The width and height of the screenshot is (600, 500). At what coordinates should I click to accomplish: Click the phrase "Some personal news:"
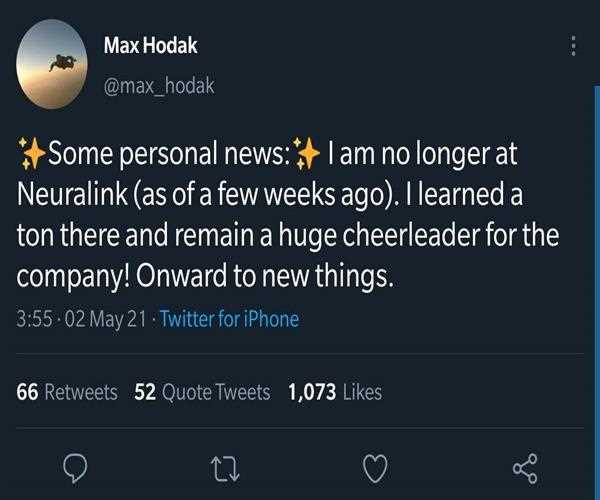[x=167, y=155]
